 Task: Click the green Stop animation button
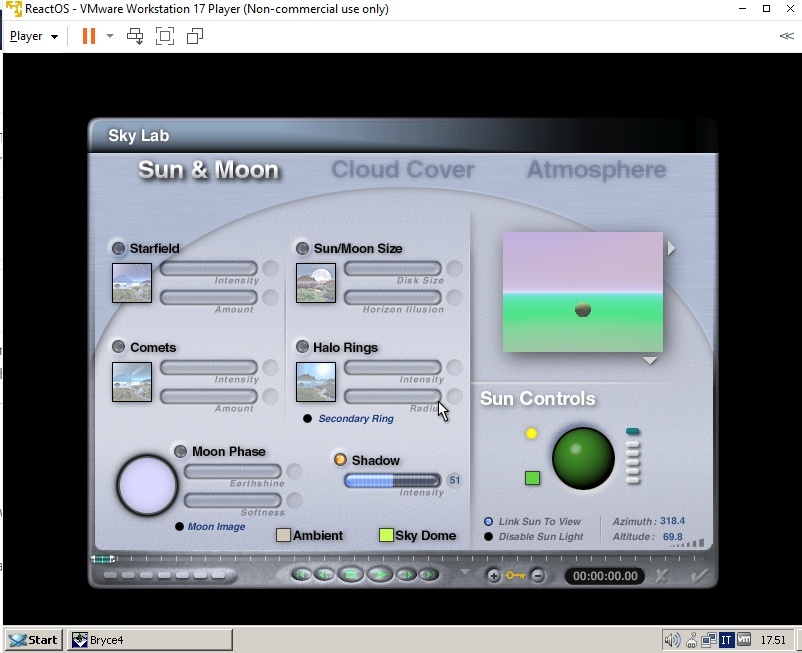351,575
